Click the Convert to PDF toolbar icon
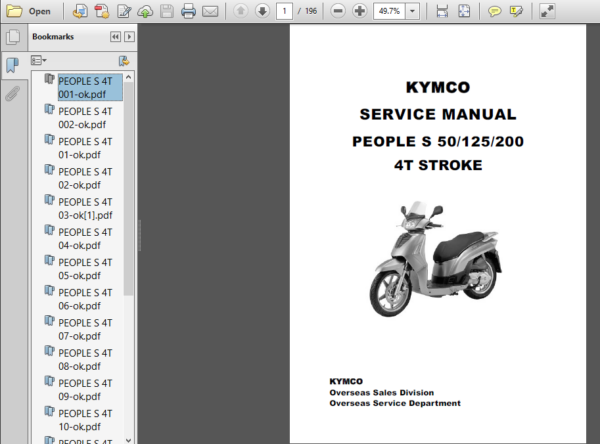The height and width of the screenshot is (444, 600). 102,11
